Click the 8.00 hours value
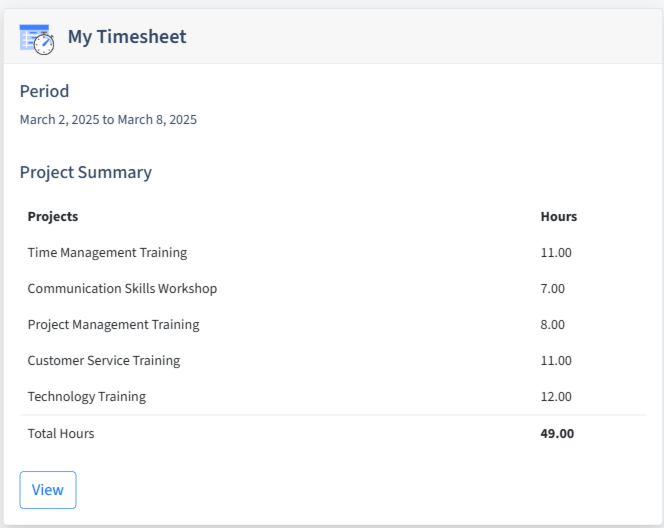Screen dimensions: 664x528 (553, 325)
